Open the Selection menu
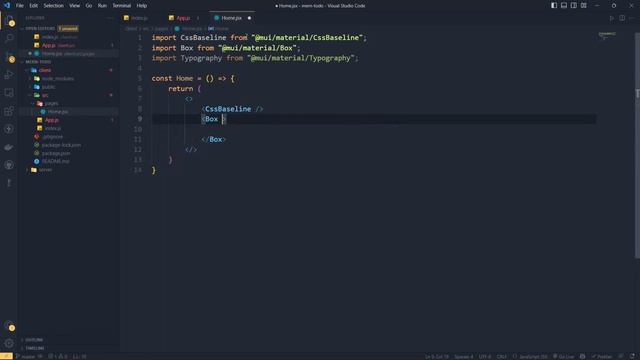Viewport: 640px width, 360px height. tap(53, 6)
